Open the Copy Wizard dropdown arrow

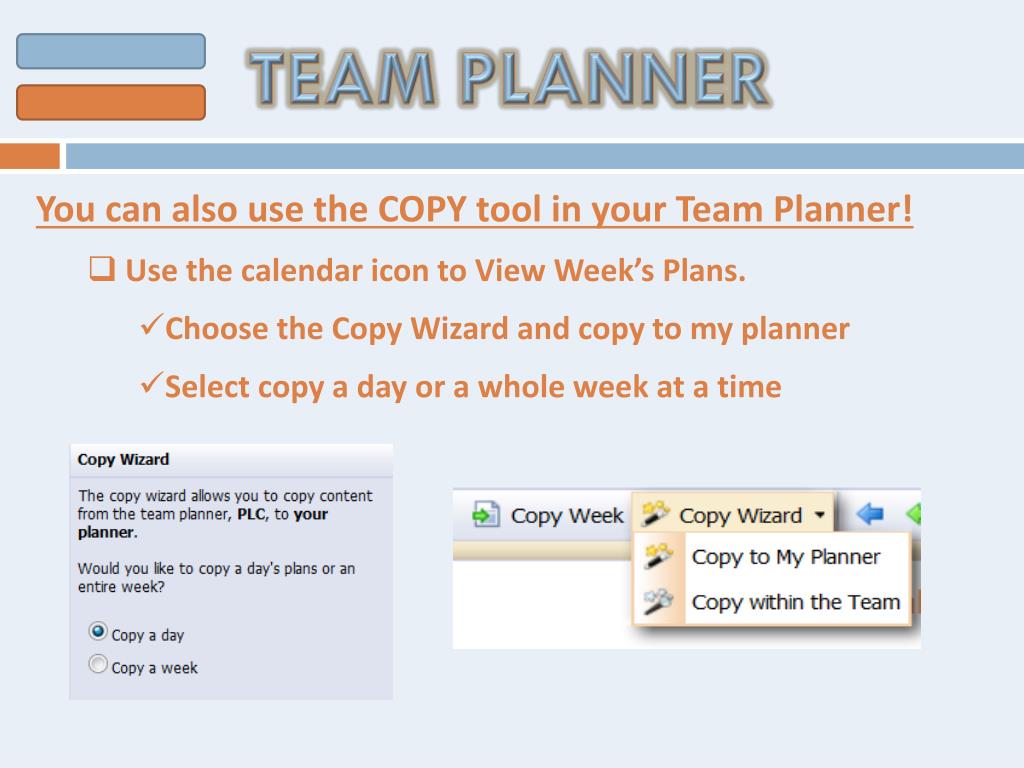[x=820, y=515]
